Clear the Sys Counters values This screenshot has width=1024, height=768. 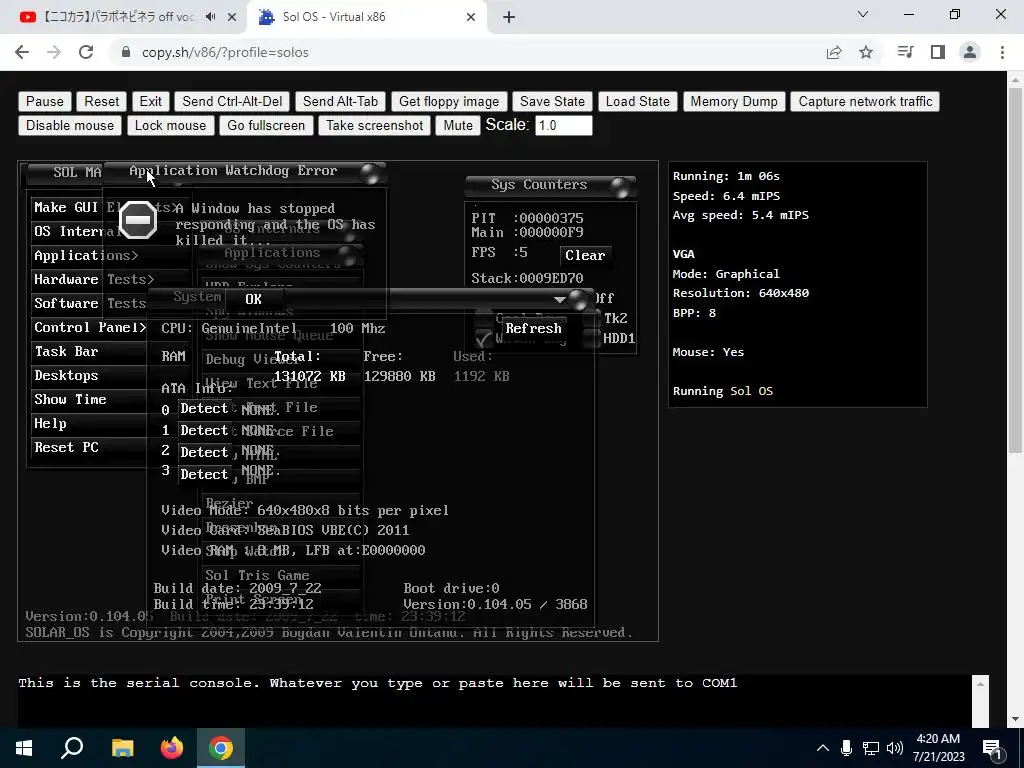point(584,255)
